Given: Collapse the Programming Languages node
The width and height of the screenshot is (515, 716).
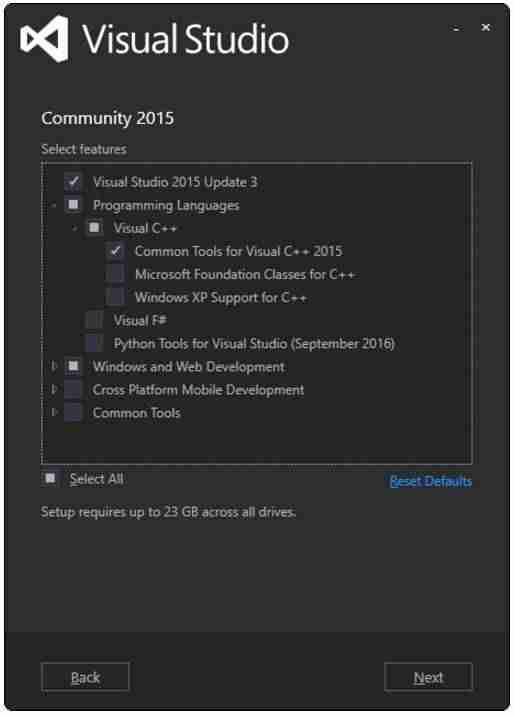Looking at the screenshot, I should (54, 206).
